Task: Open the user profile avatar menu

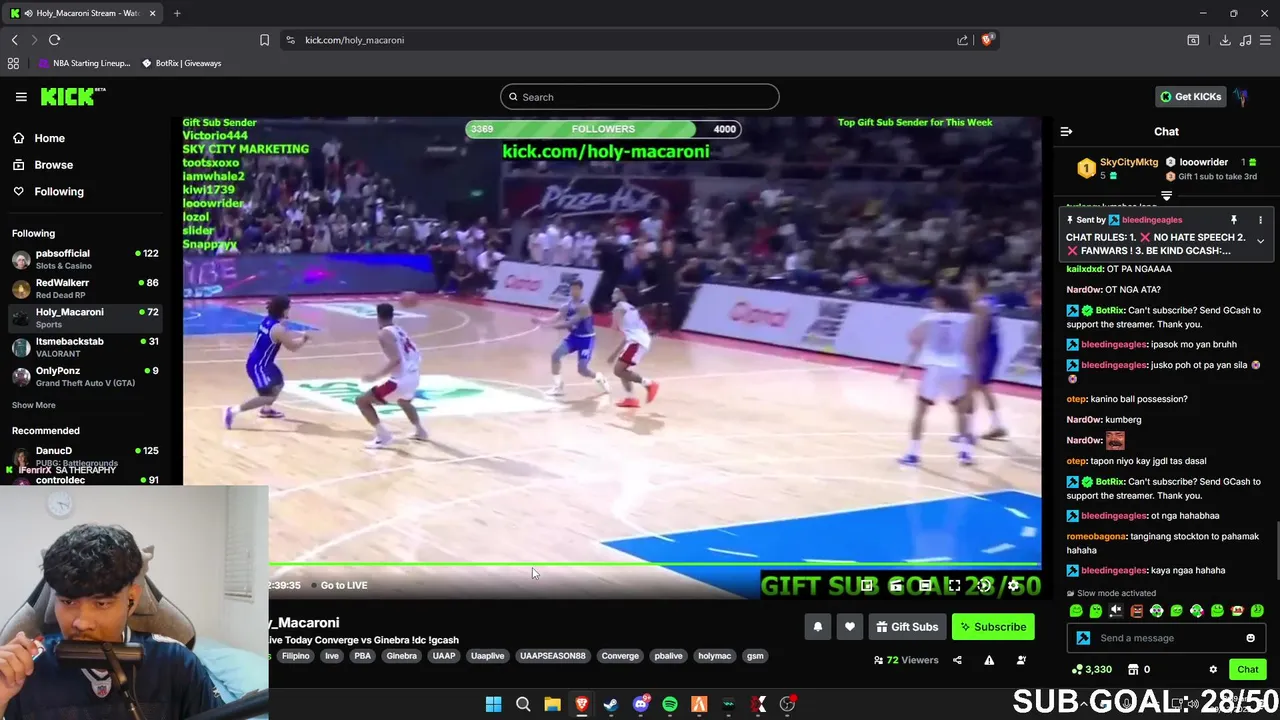Action: pyautogui.click(x=1241, y=97)
